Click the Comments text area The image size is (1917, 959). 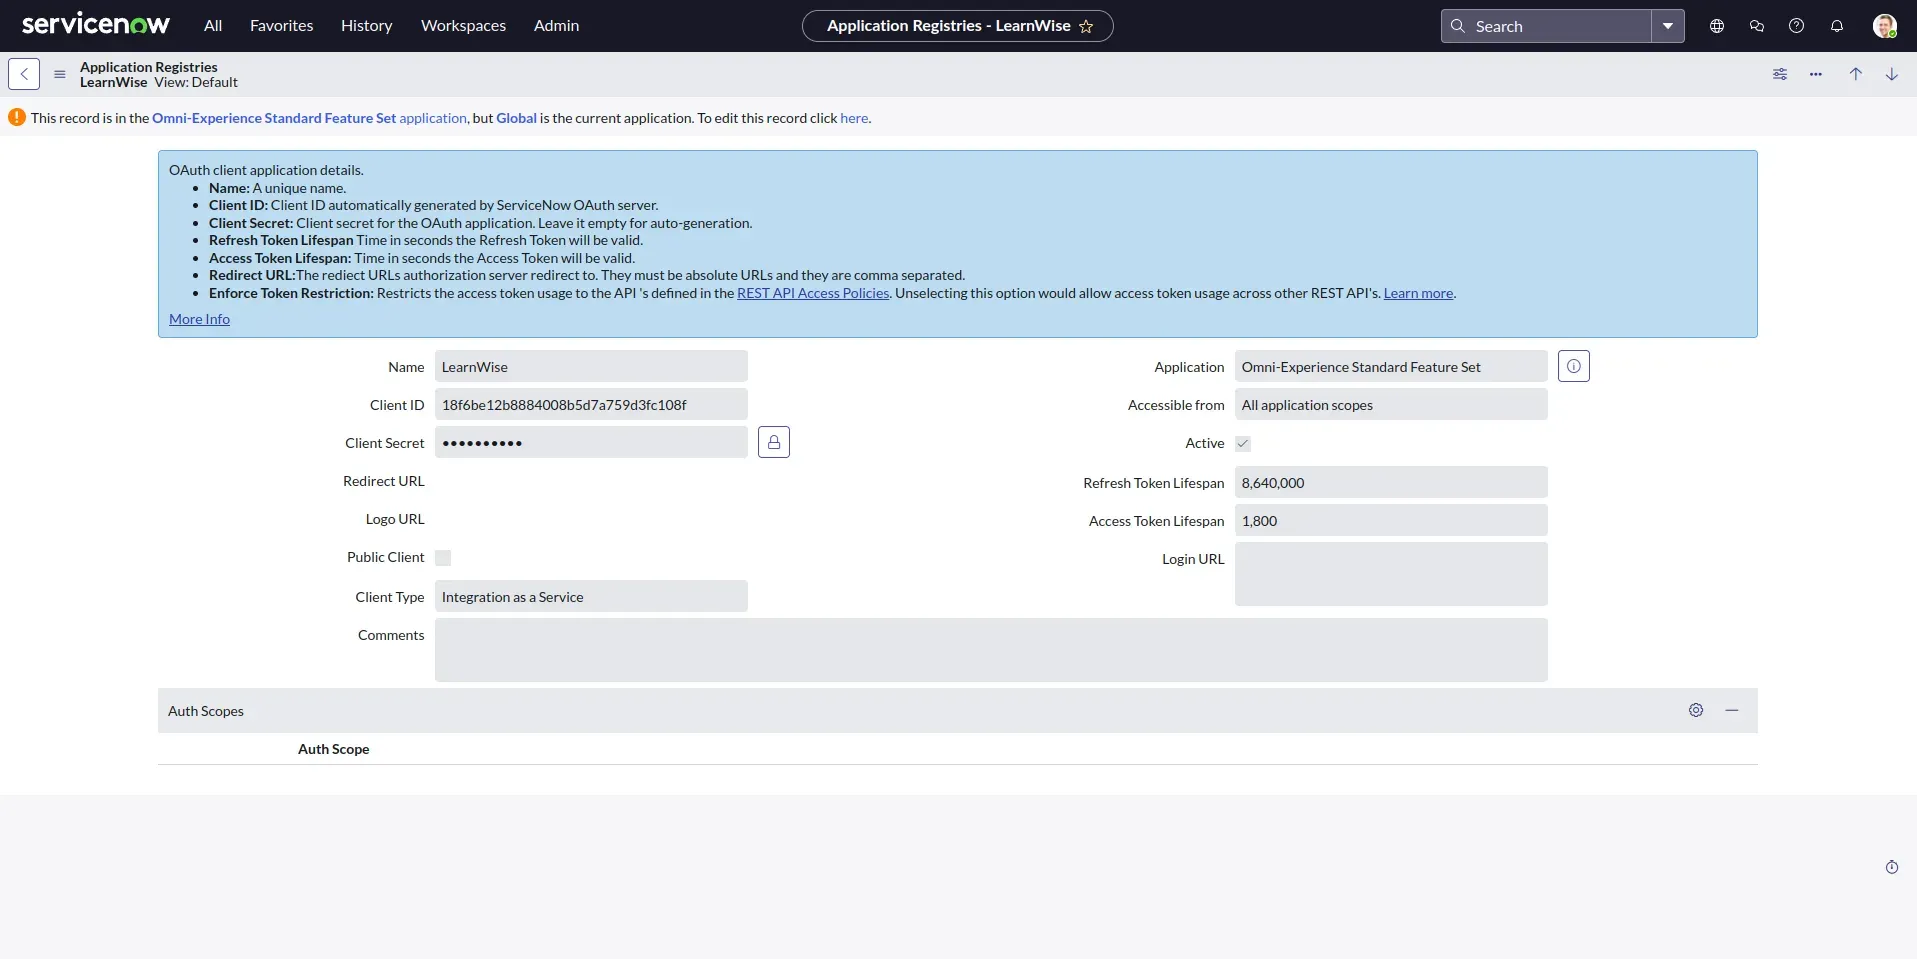click(991, 650)
